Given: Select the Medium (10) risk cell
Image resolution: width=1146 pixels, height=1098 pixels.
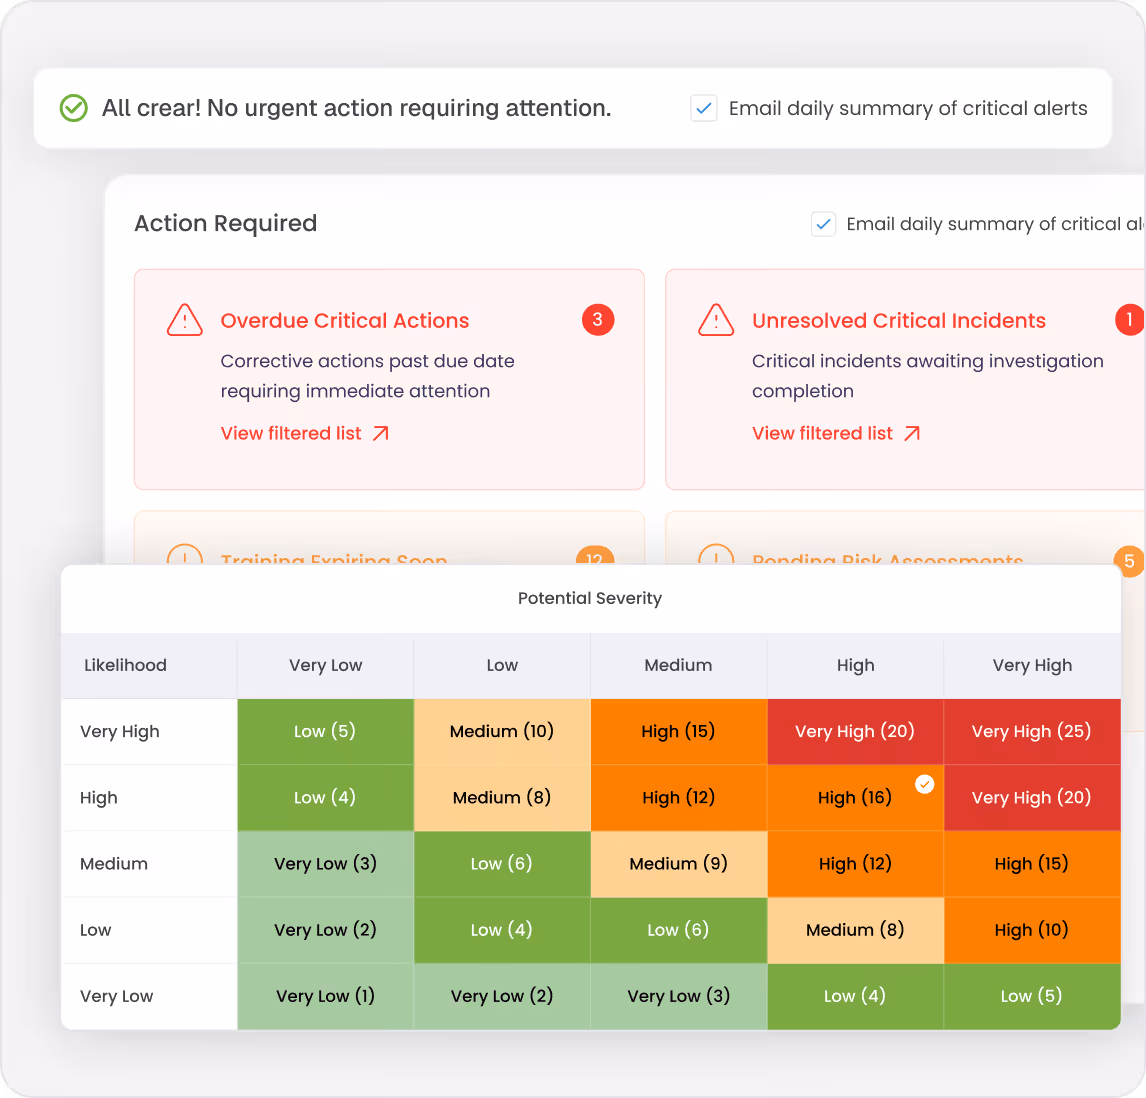Looking at the screenshot, I should click(502, 732).
